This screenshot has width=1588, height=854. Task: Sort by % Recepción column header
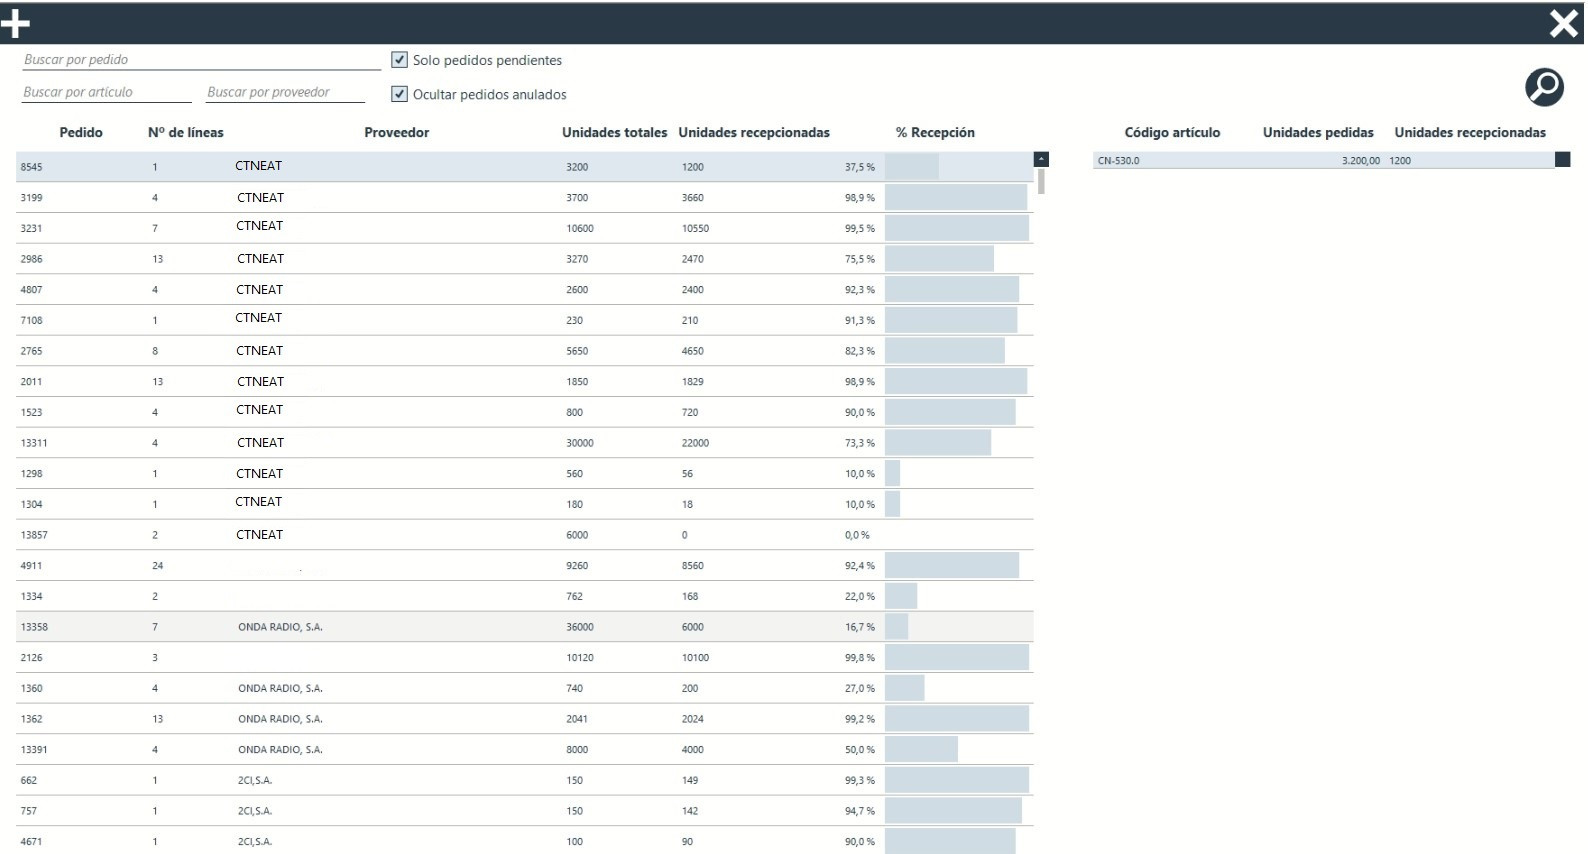(x=934, y=132)
